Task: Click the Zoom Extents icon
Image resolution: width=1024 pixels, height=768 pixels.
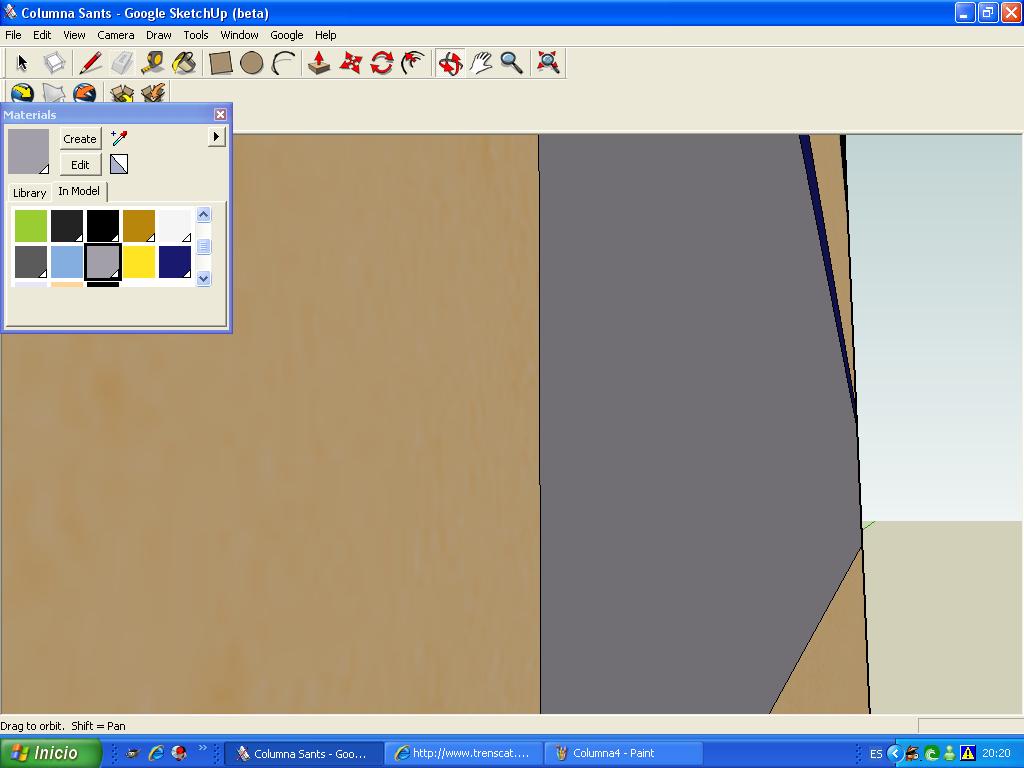Action: (x=547, y=63)
